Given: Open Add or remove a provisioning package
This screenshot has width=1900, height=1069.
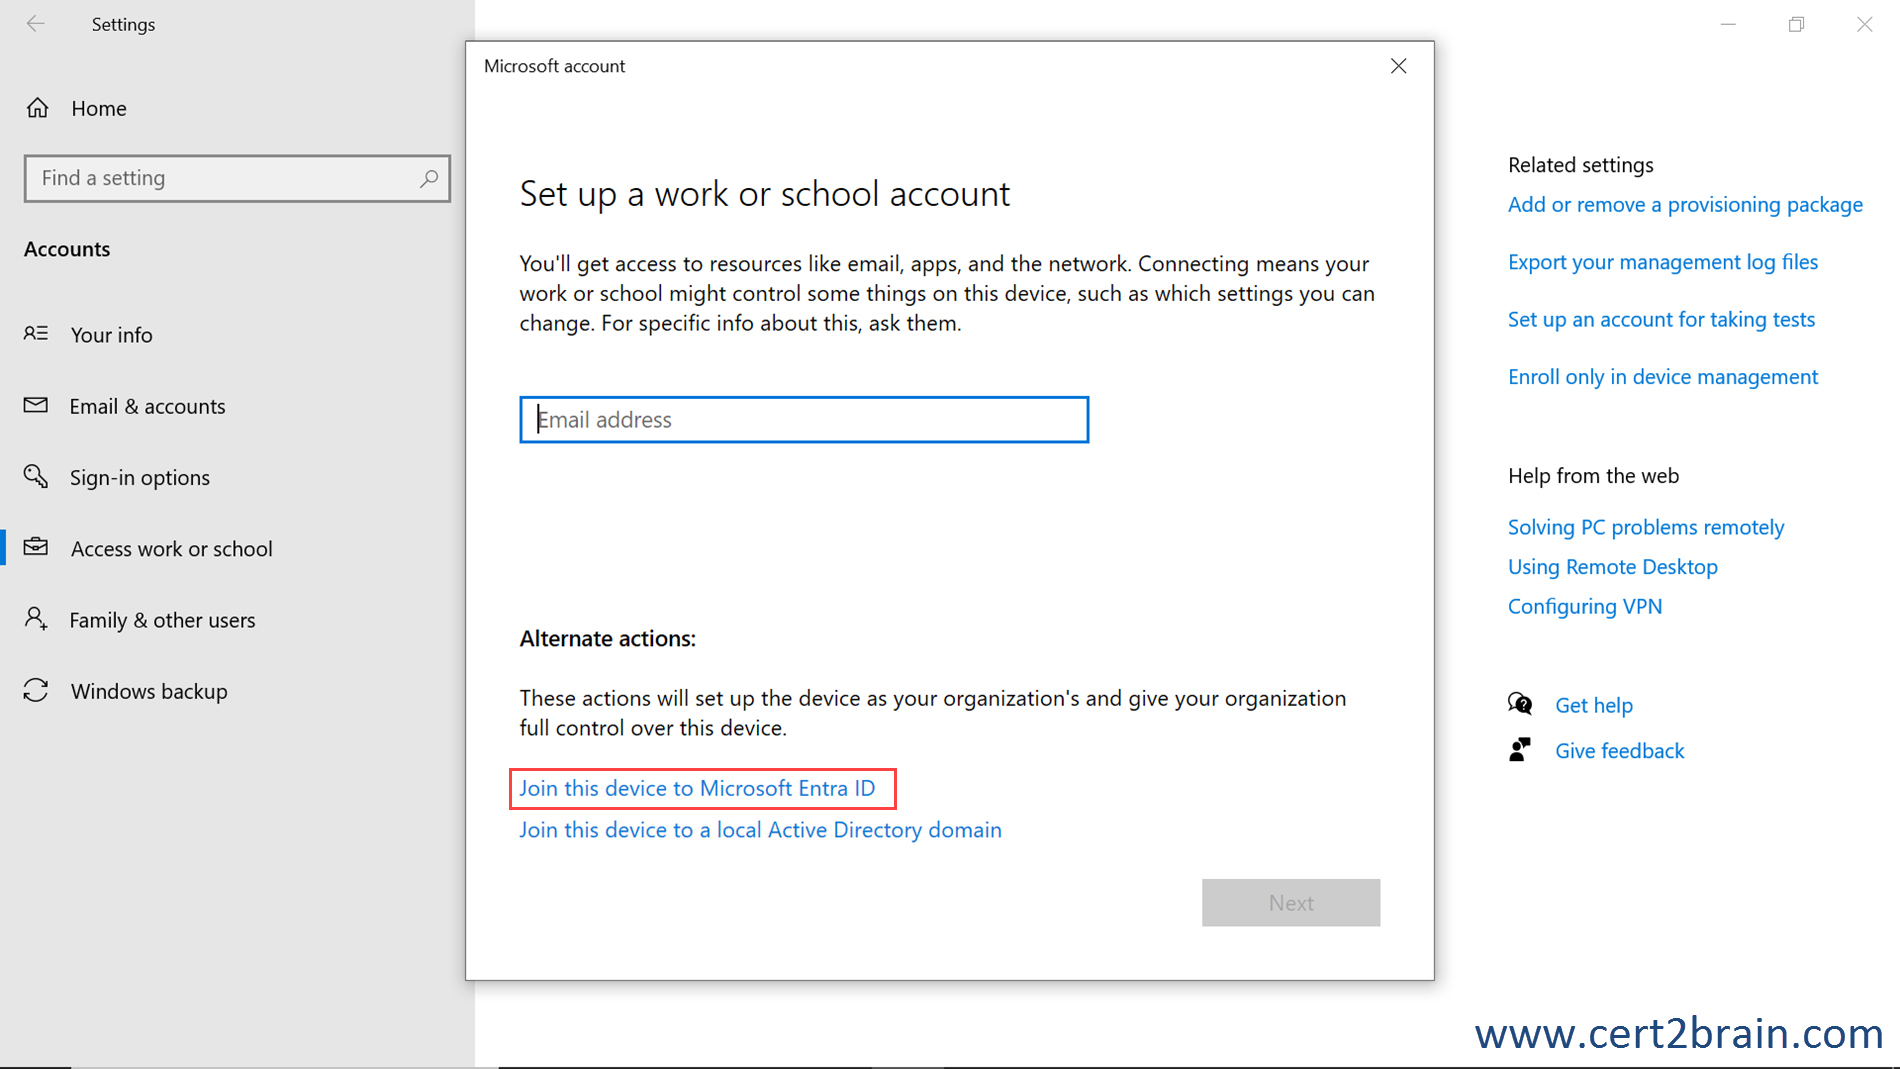Looking at the screenshot, I should pos(1685,204).
